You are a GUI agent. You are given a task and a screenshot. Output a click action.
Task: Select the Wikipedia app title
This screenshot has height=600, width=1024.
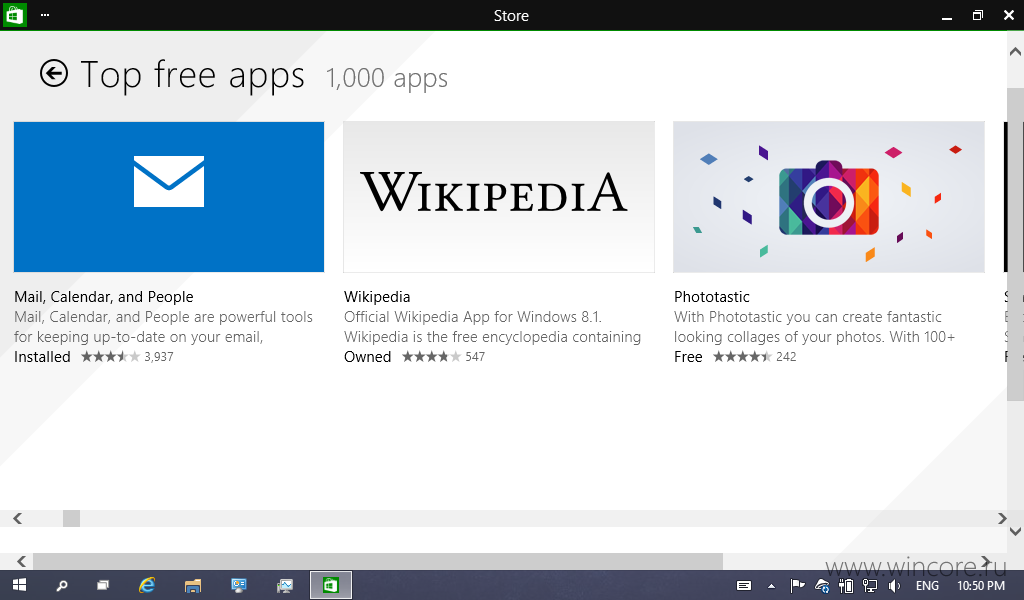point(377,296)
